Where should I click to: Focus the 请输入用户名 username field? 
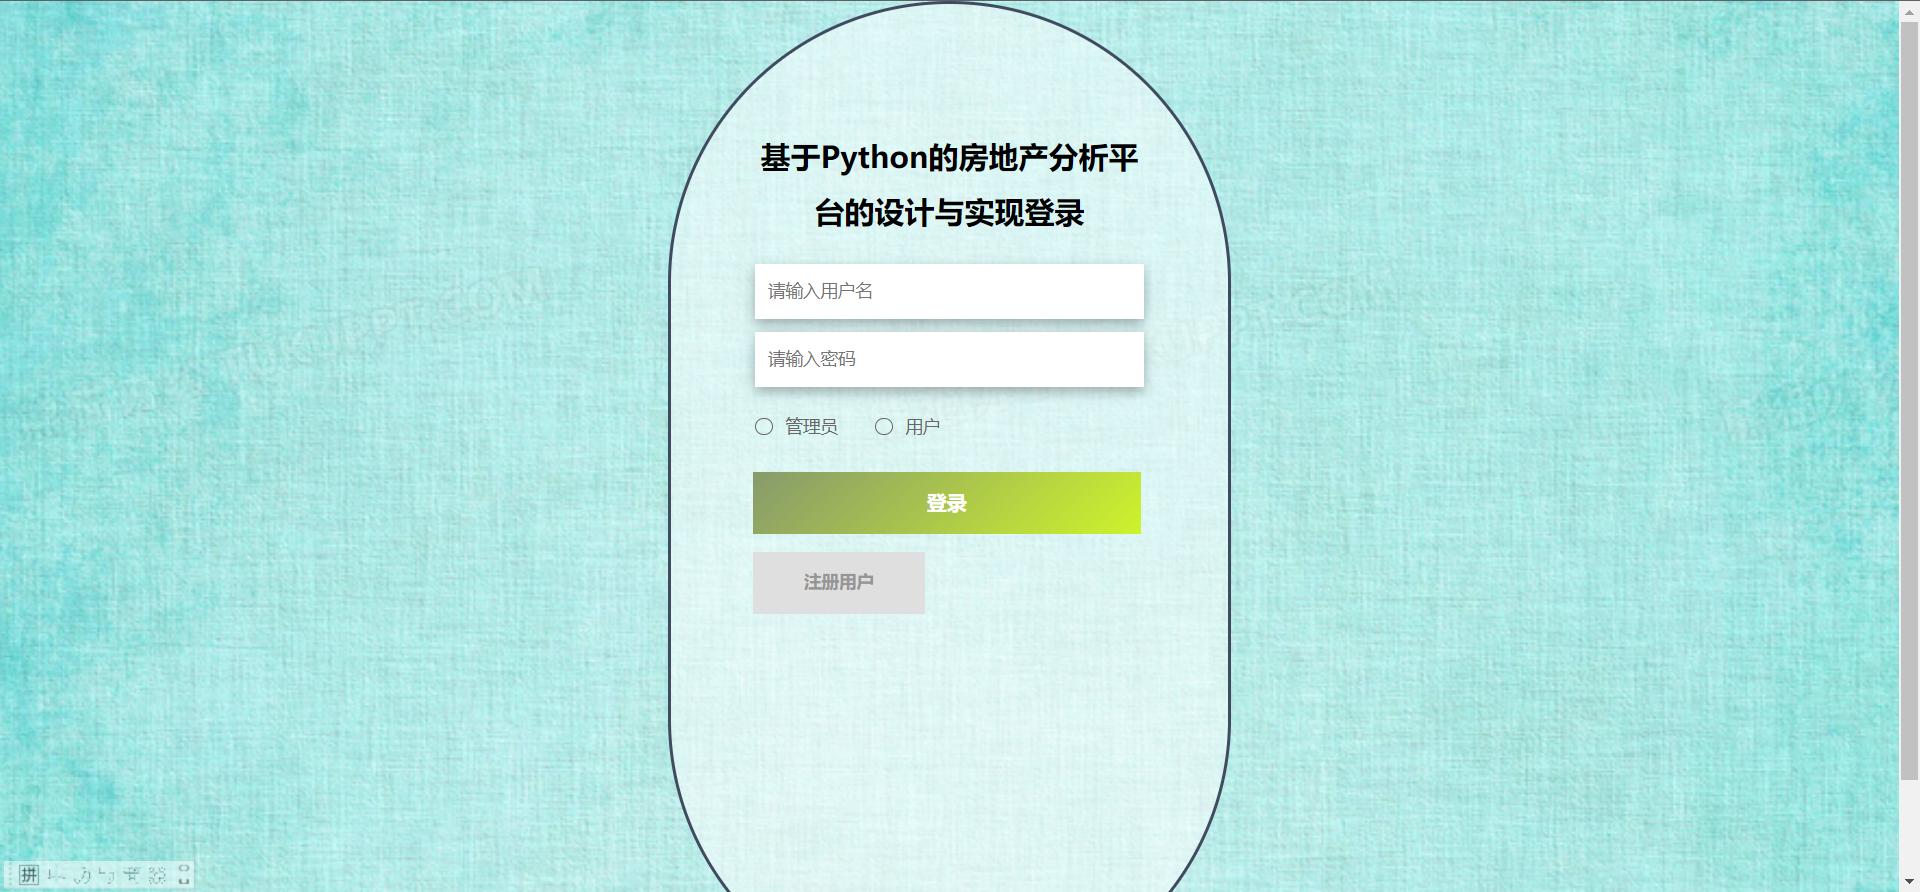coord(949,291)
